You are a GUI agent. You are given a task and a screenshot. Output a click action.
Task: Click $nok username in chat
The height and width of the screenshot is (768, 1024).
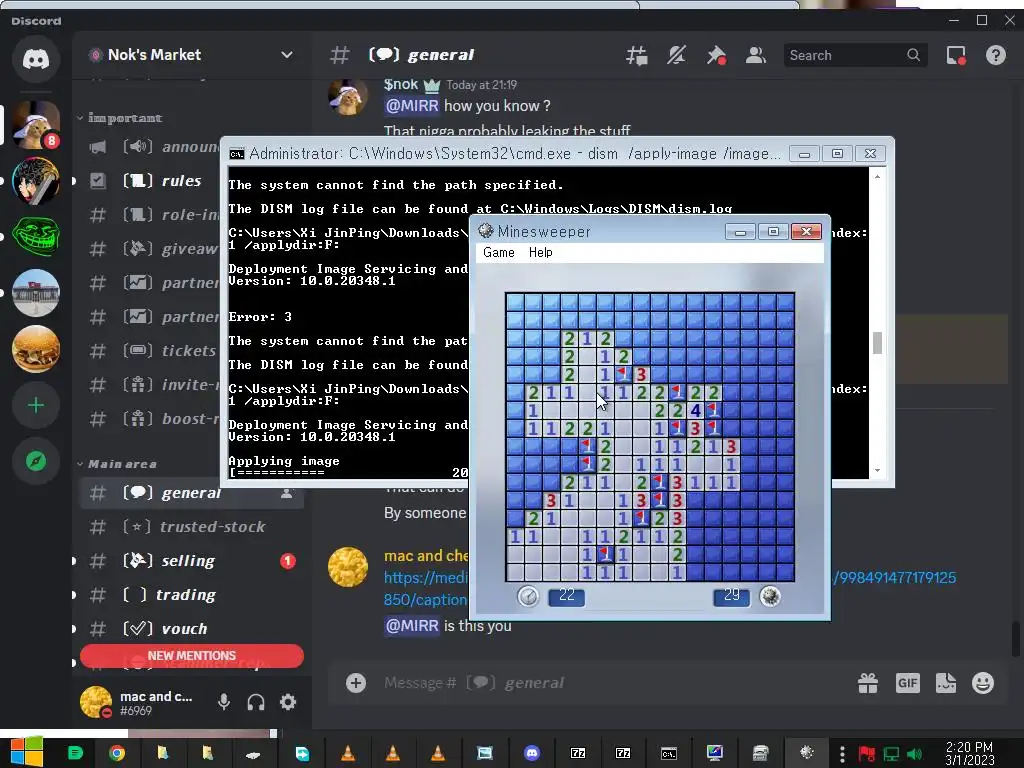point(401,84)
